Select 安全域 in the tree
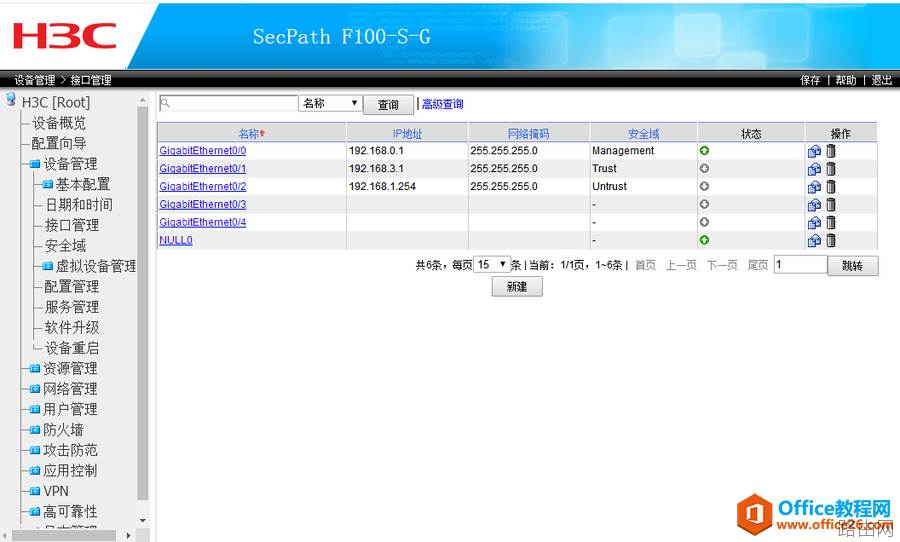 (65, 246)
